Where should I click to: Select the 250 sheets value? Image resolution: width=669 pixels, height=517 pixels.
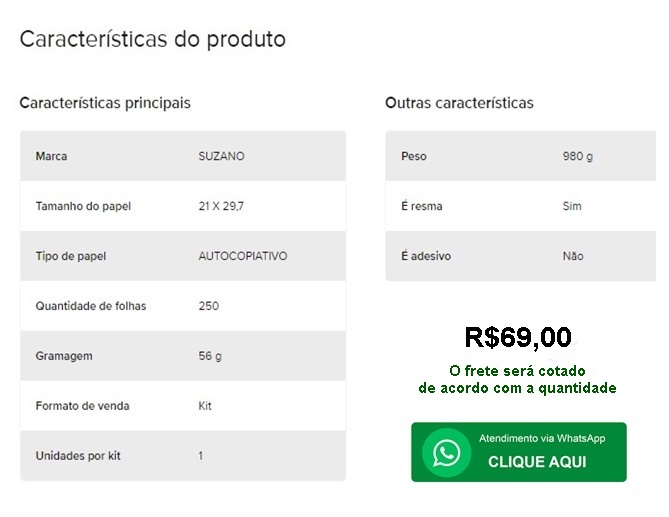click(209, 306)
